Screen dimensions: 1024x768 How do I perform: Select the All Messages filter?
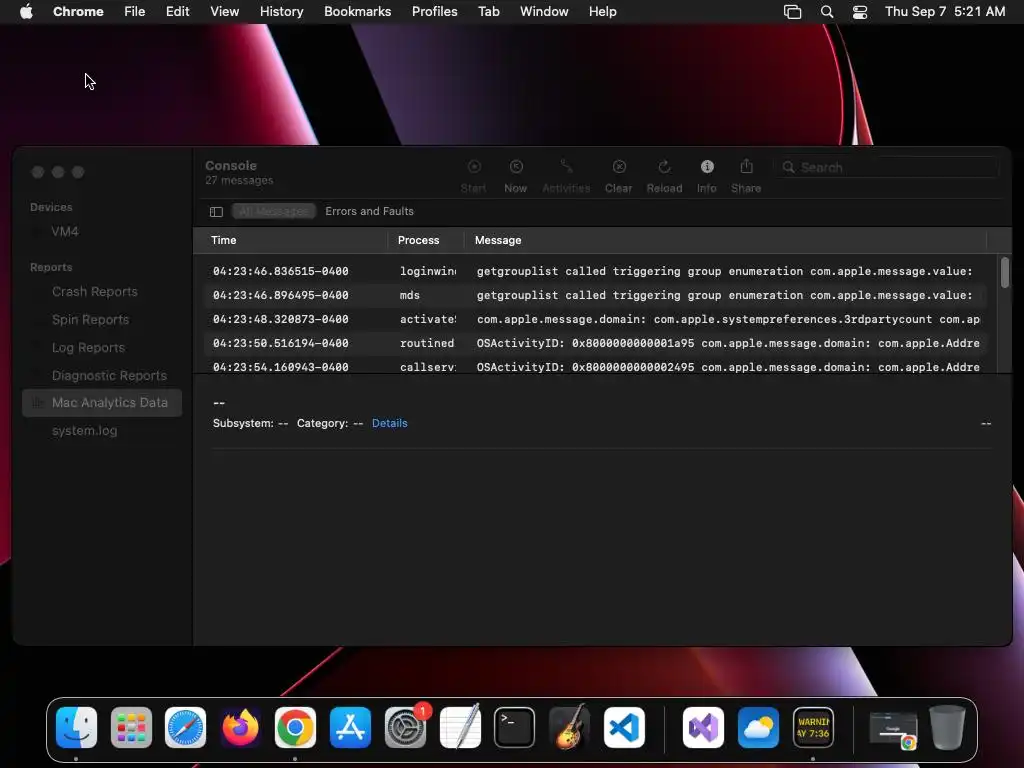274,212
